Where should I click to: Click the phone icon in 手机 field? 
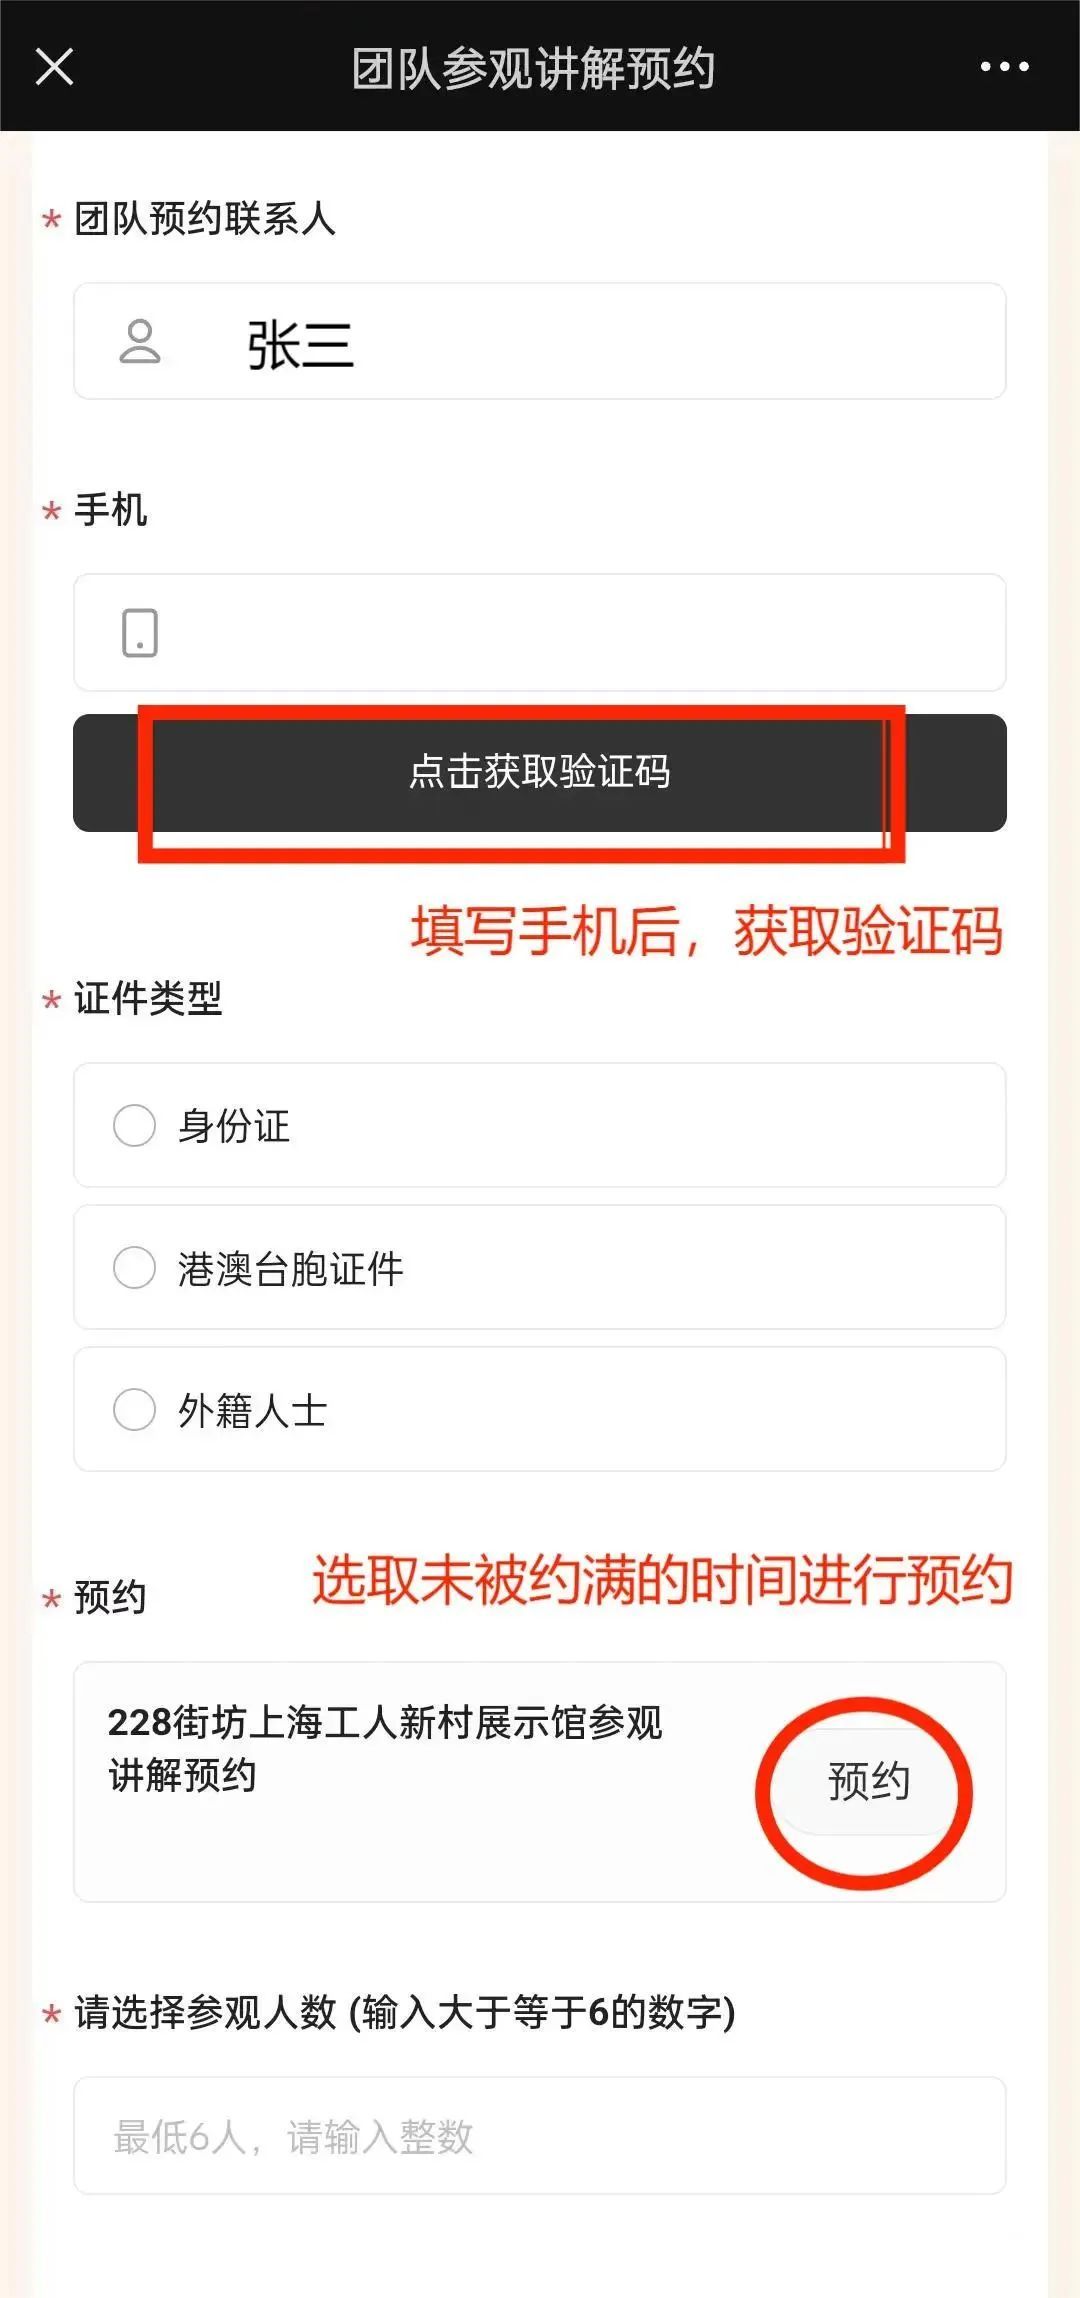click(139, 633)
